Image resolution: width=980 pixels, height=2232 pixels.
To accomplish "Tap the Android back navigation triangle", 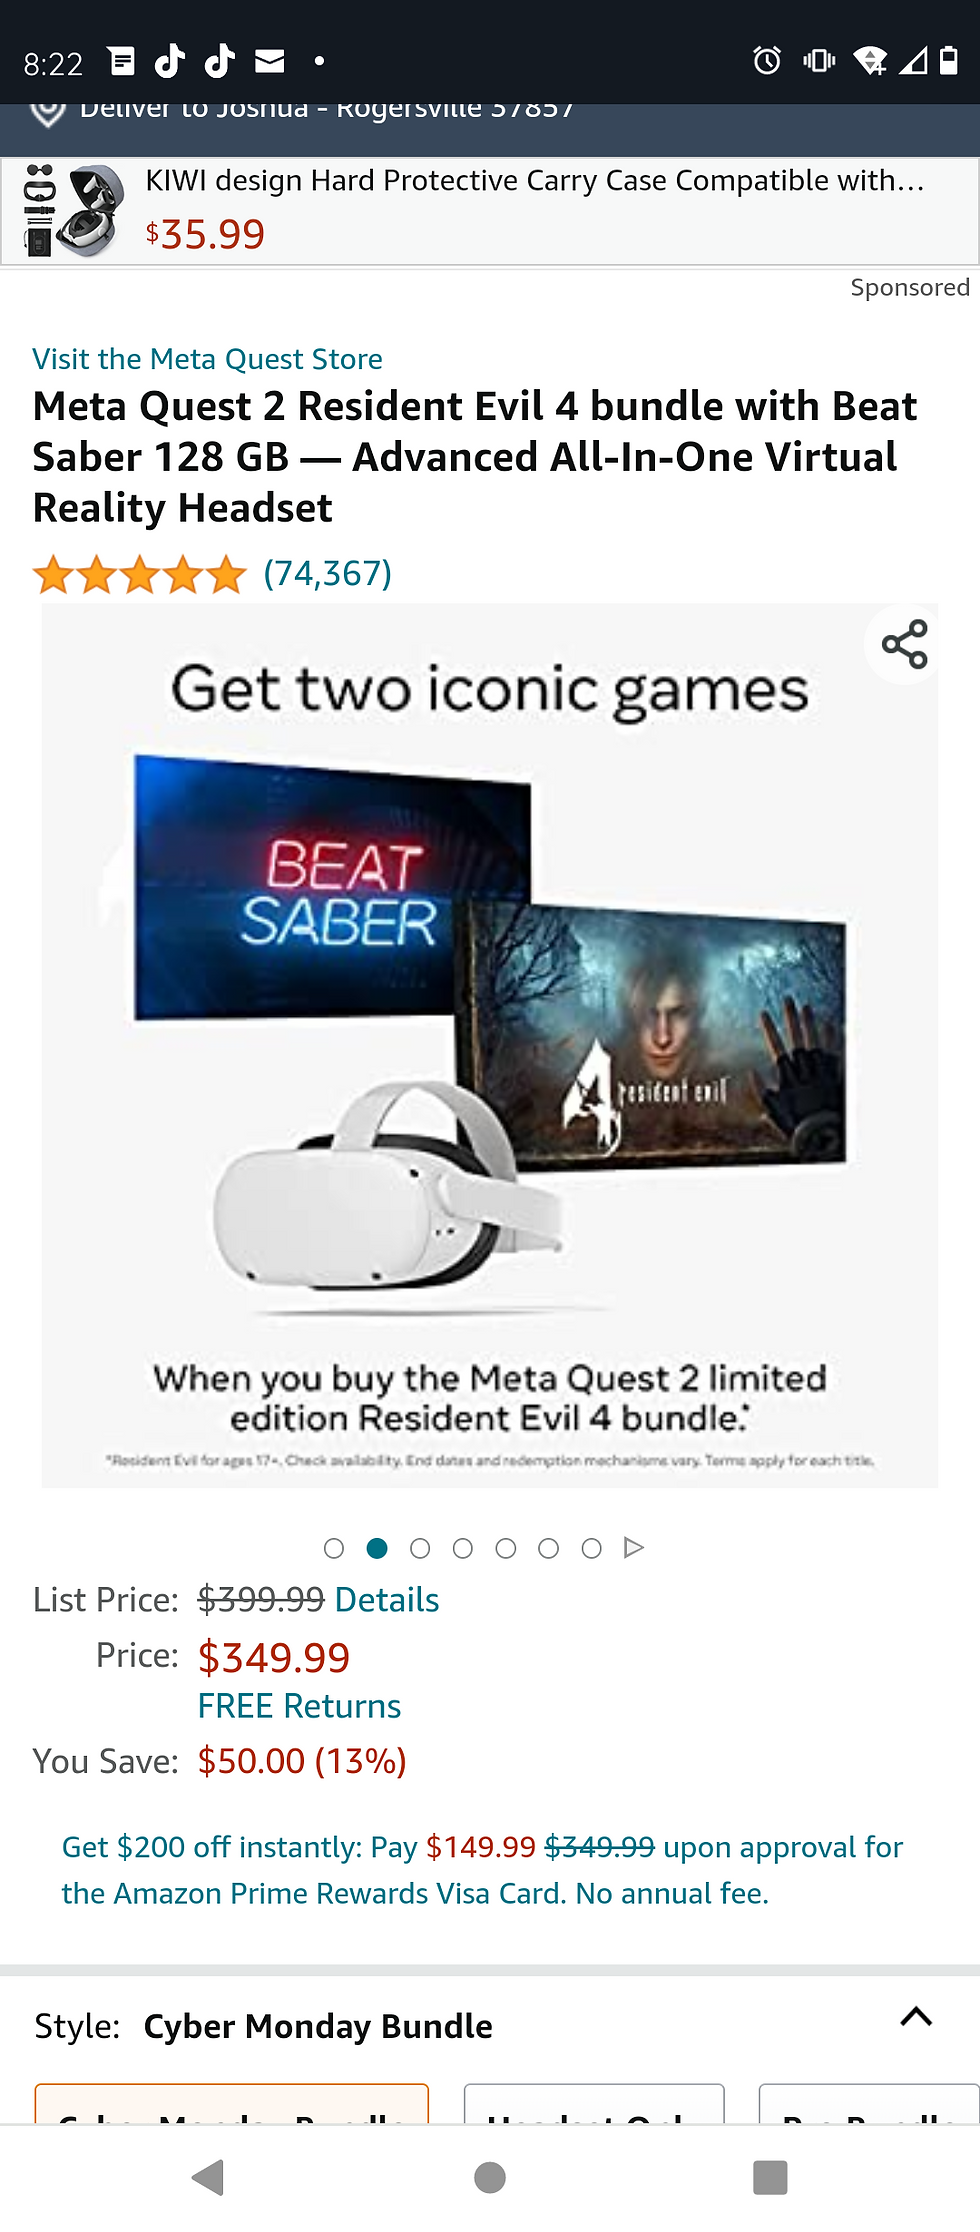I will tap(208, 2177).
